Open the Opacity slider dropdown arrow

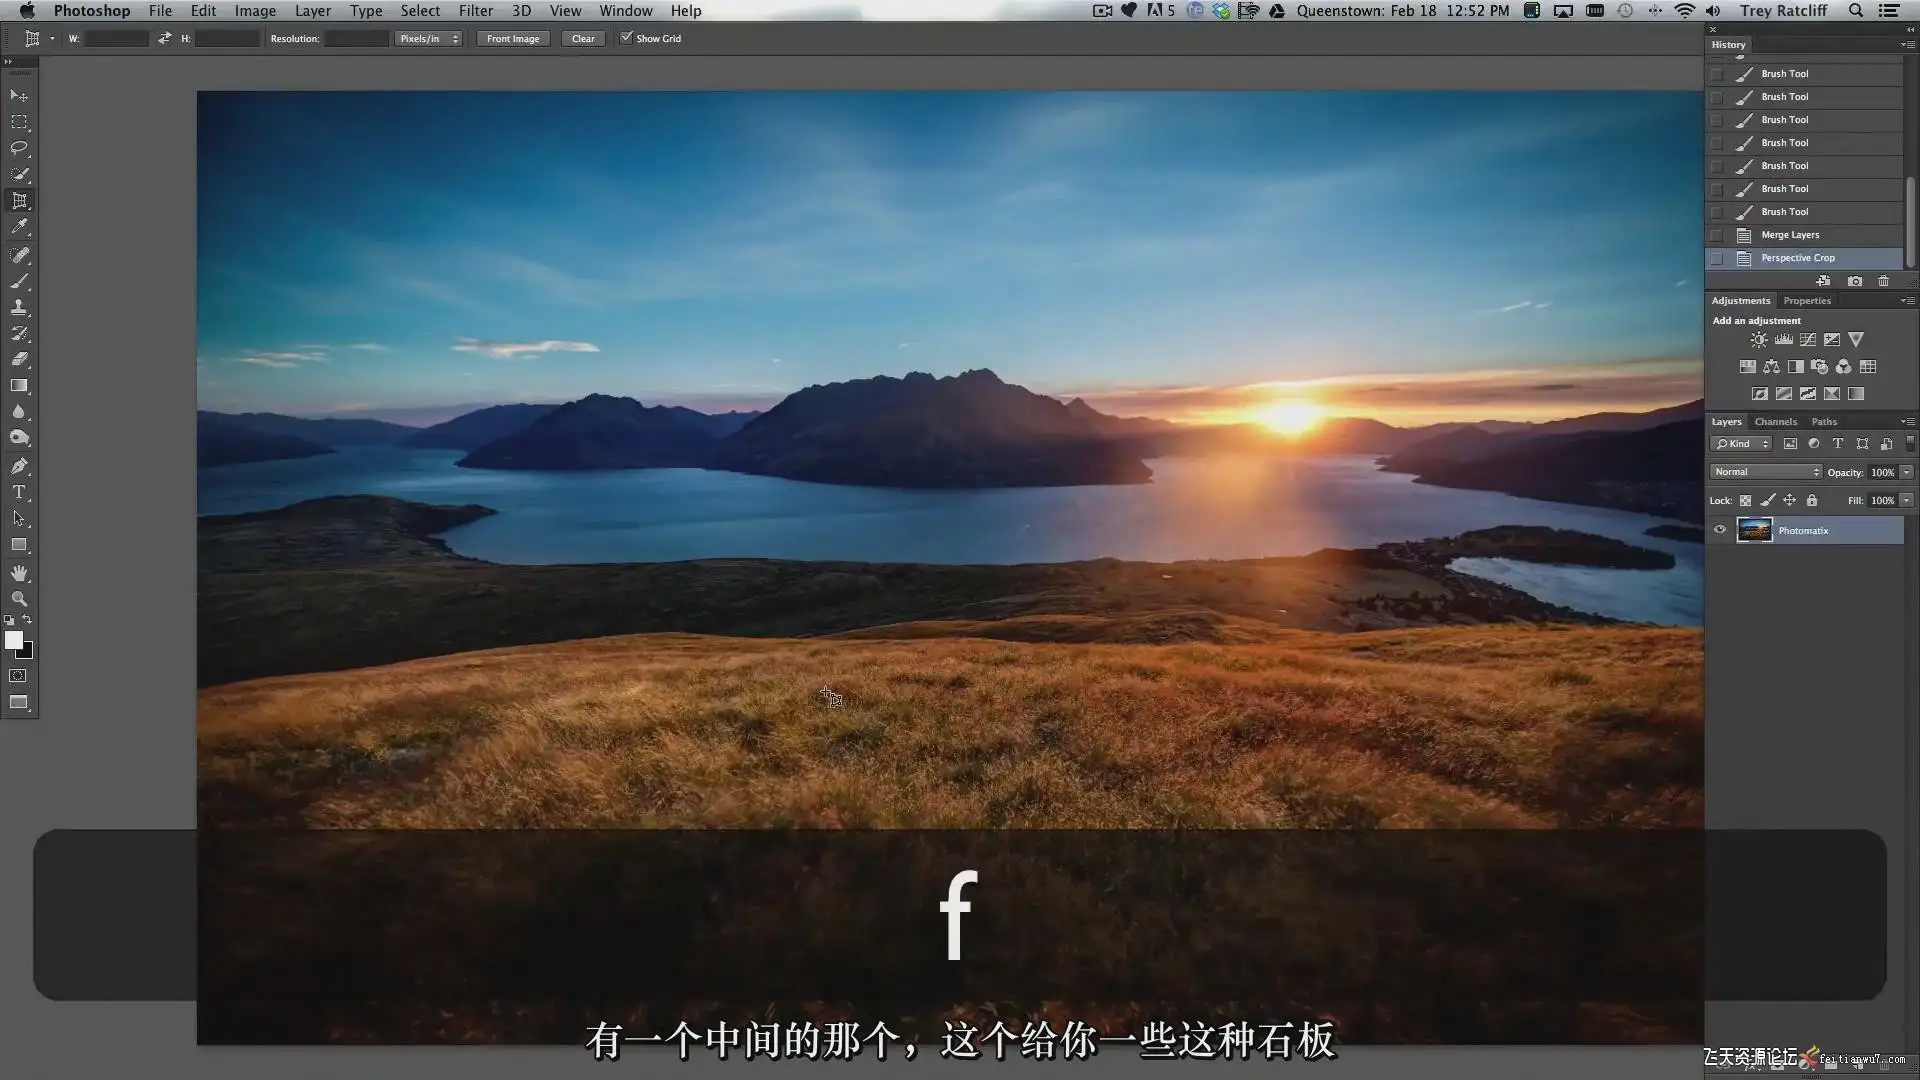point(1907,472)
